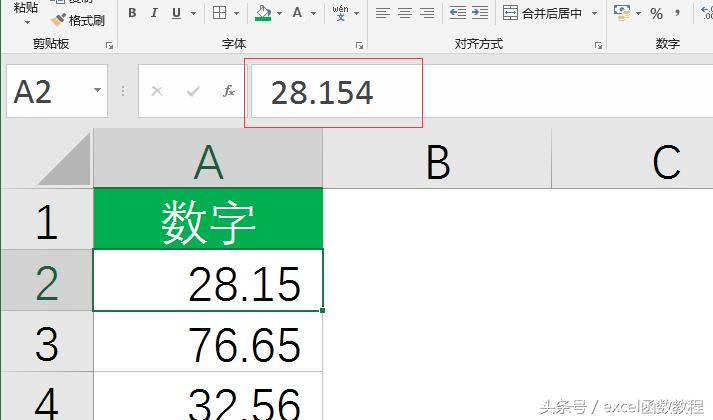Open phonetic guide dropdown arrow

click(x=356, y=13)
